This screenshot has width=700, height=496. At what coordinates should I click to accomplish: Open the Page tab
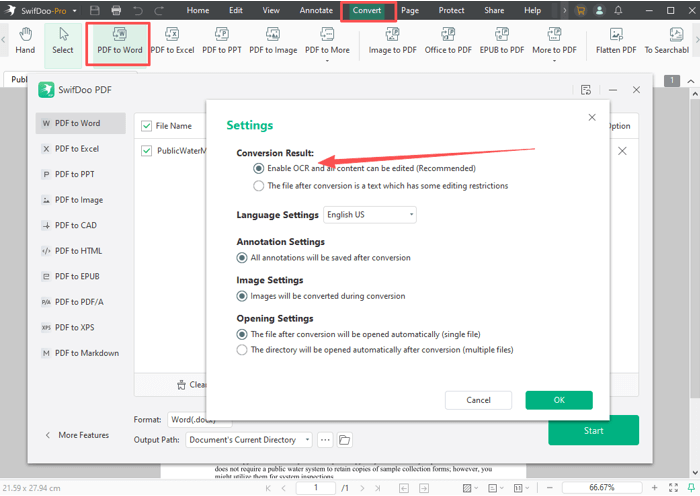[410, 10]
